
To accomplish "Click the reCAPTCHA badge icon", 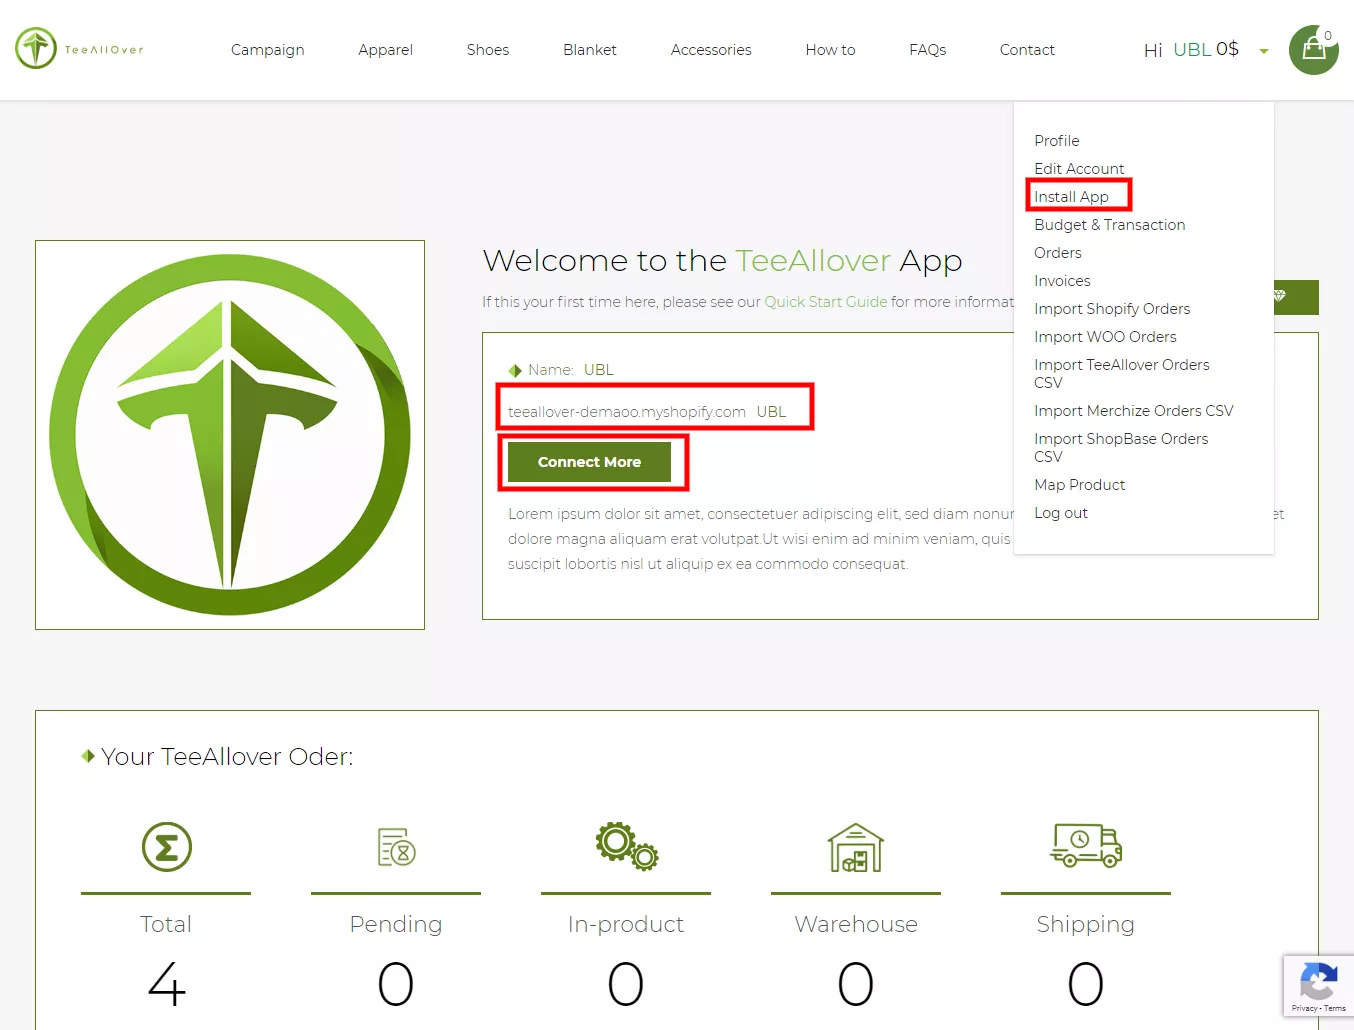I will coord(1318,985).
